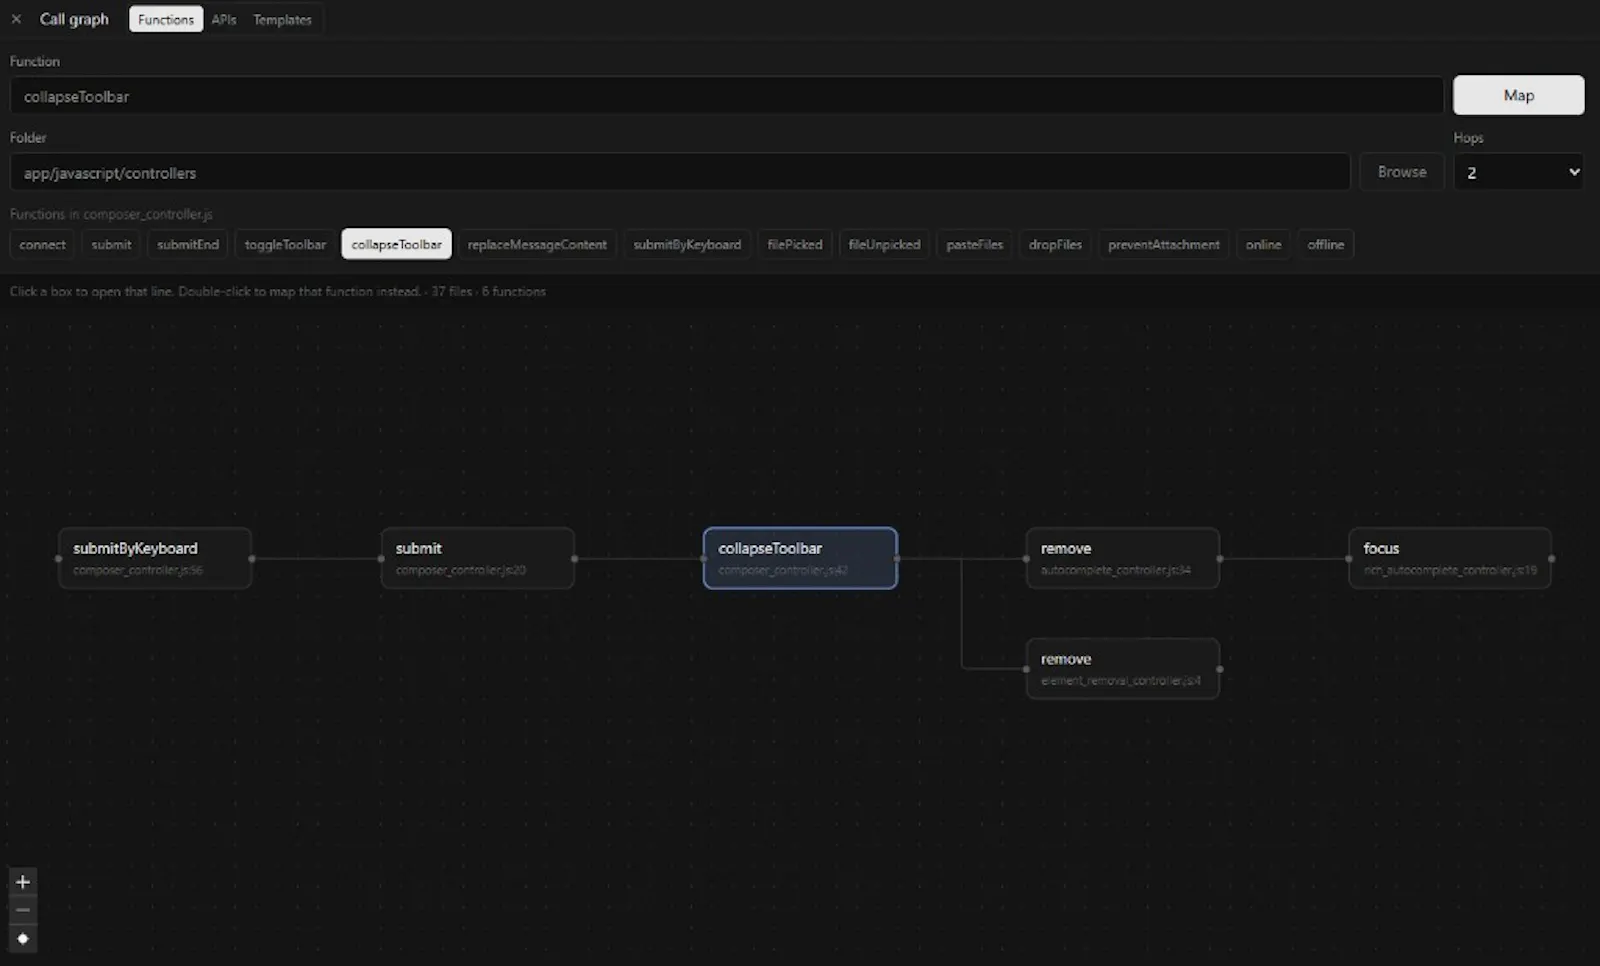The width and height of the screenshot is (1600, 966).
Task: Select the dropFiles function chip
Action: (1055, 244)
